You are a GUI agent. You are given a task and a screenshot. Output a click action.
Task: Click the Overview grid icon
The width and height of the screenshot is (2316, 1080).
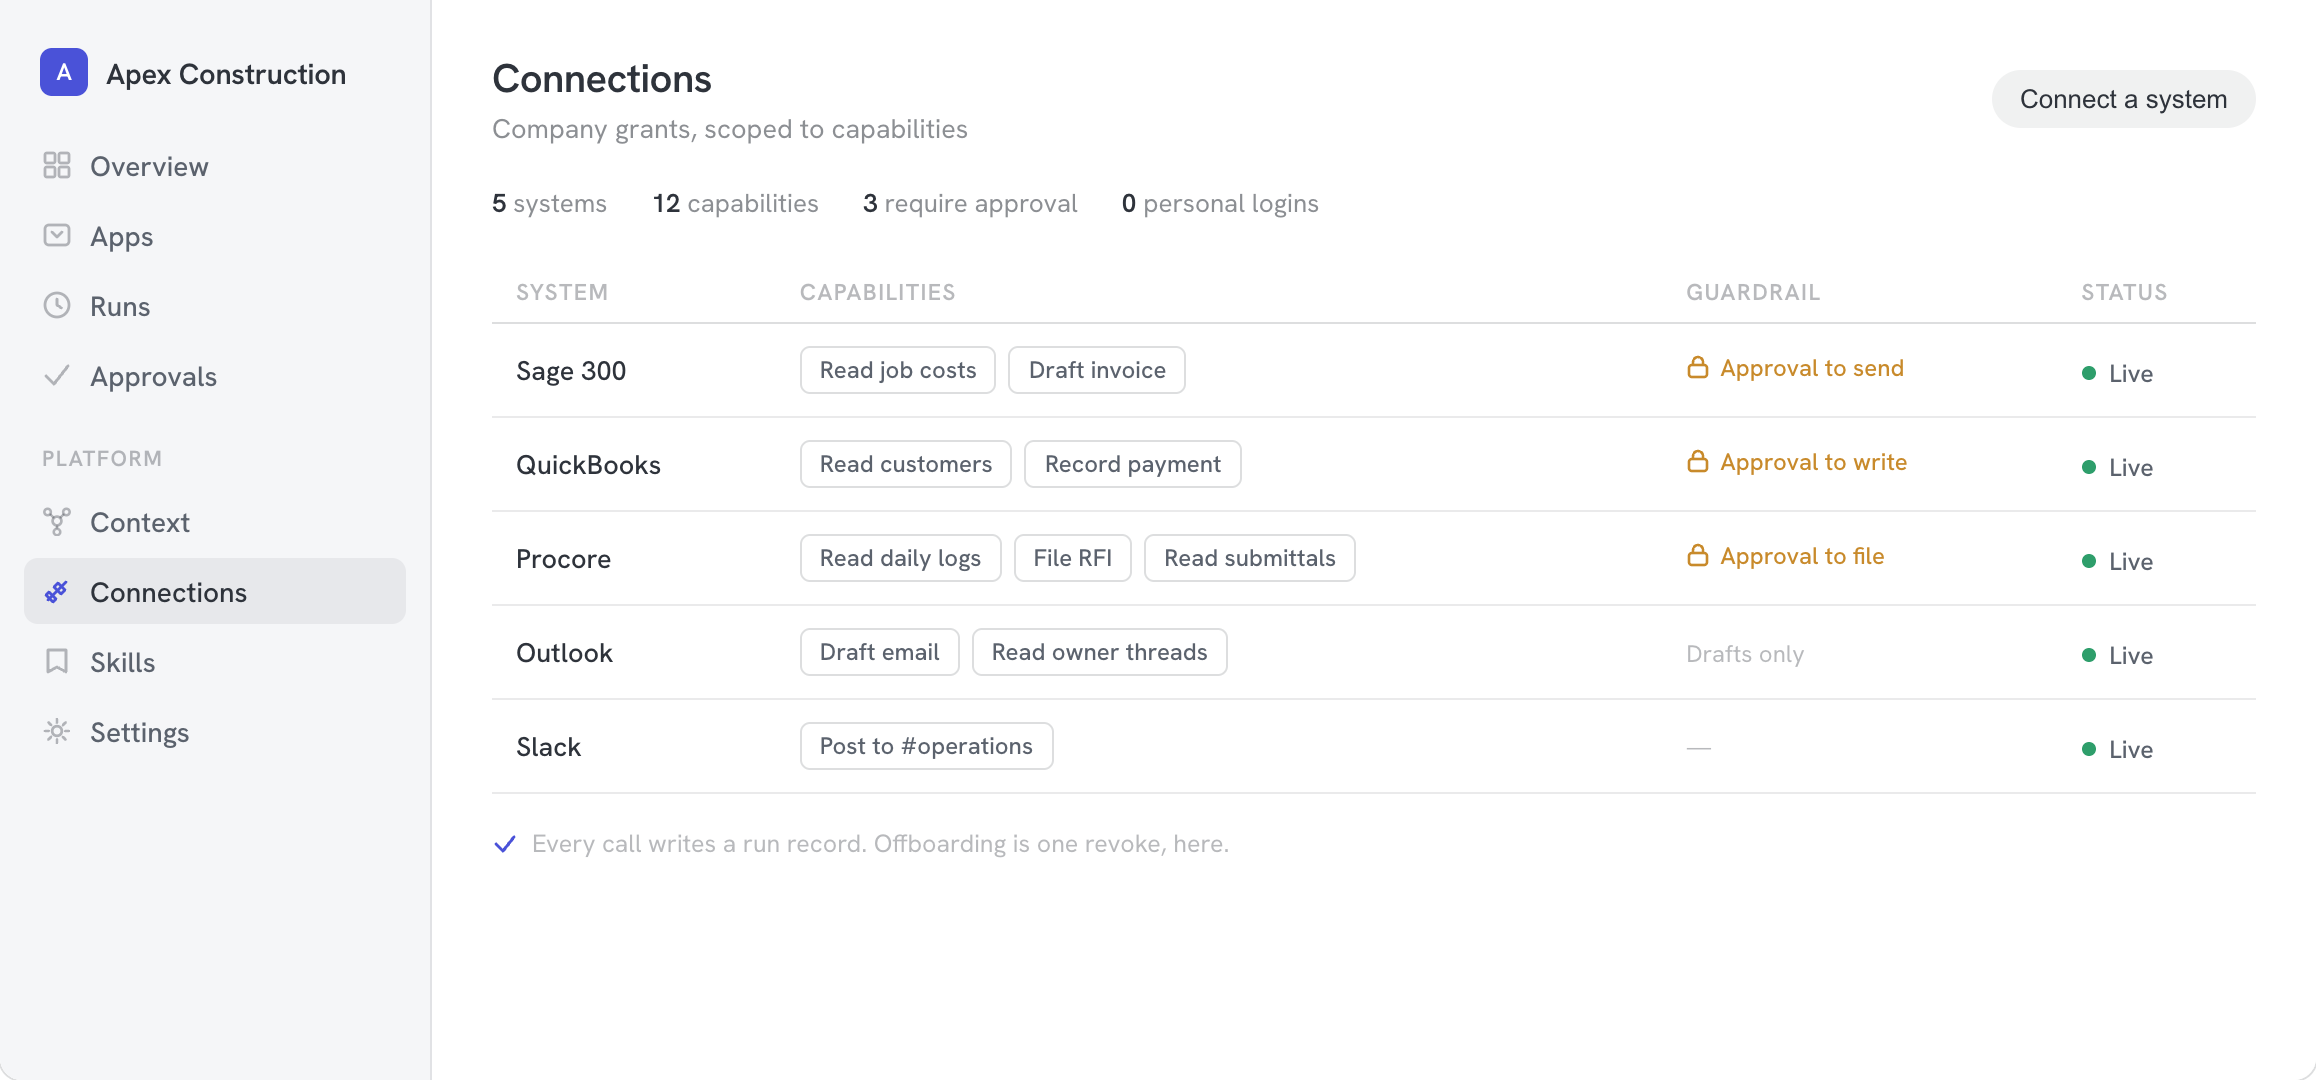[57, 166]
